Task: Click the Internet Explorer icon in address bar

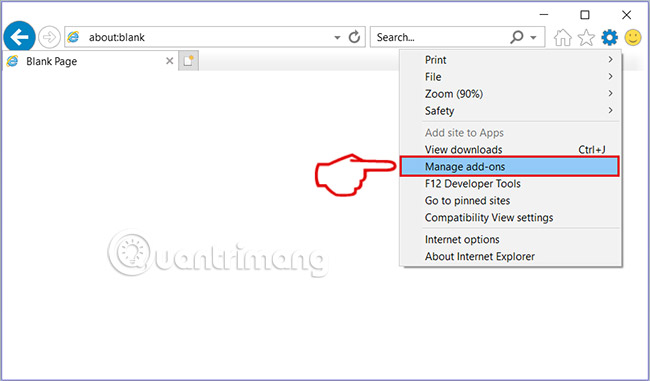Action: (x=73, y=37)
